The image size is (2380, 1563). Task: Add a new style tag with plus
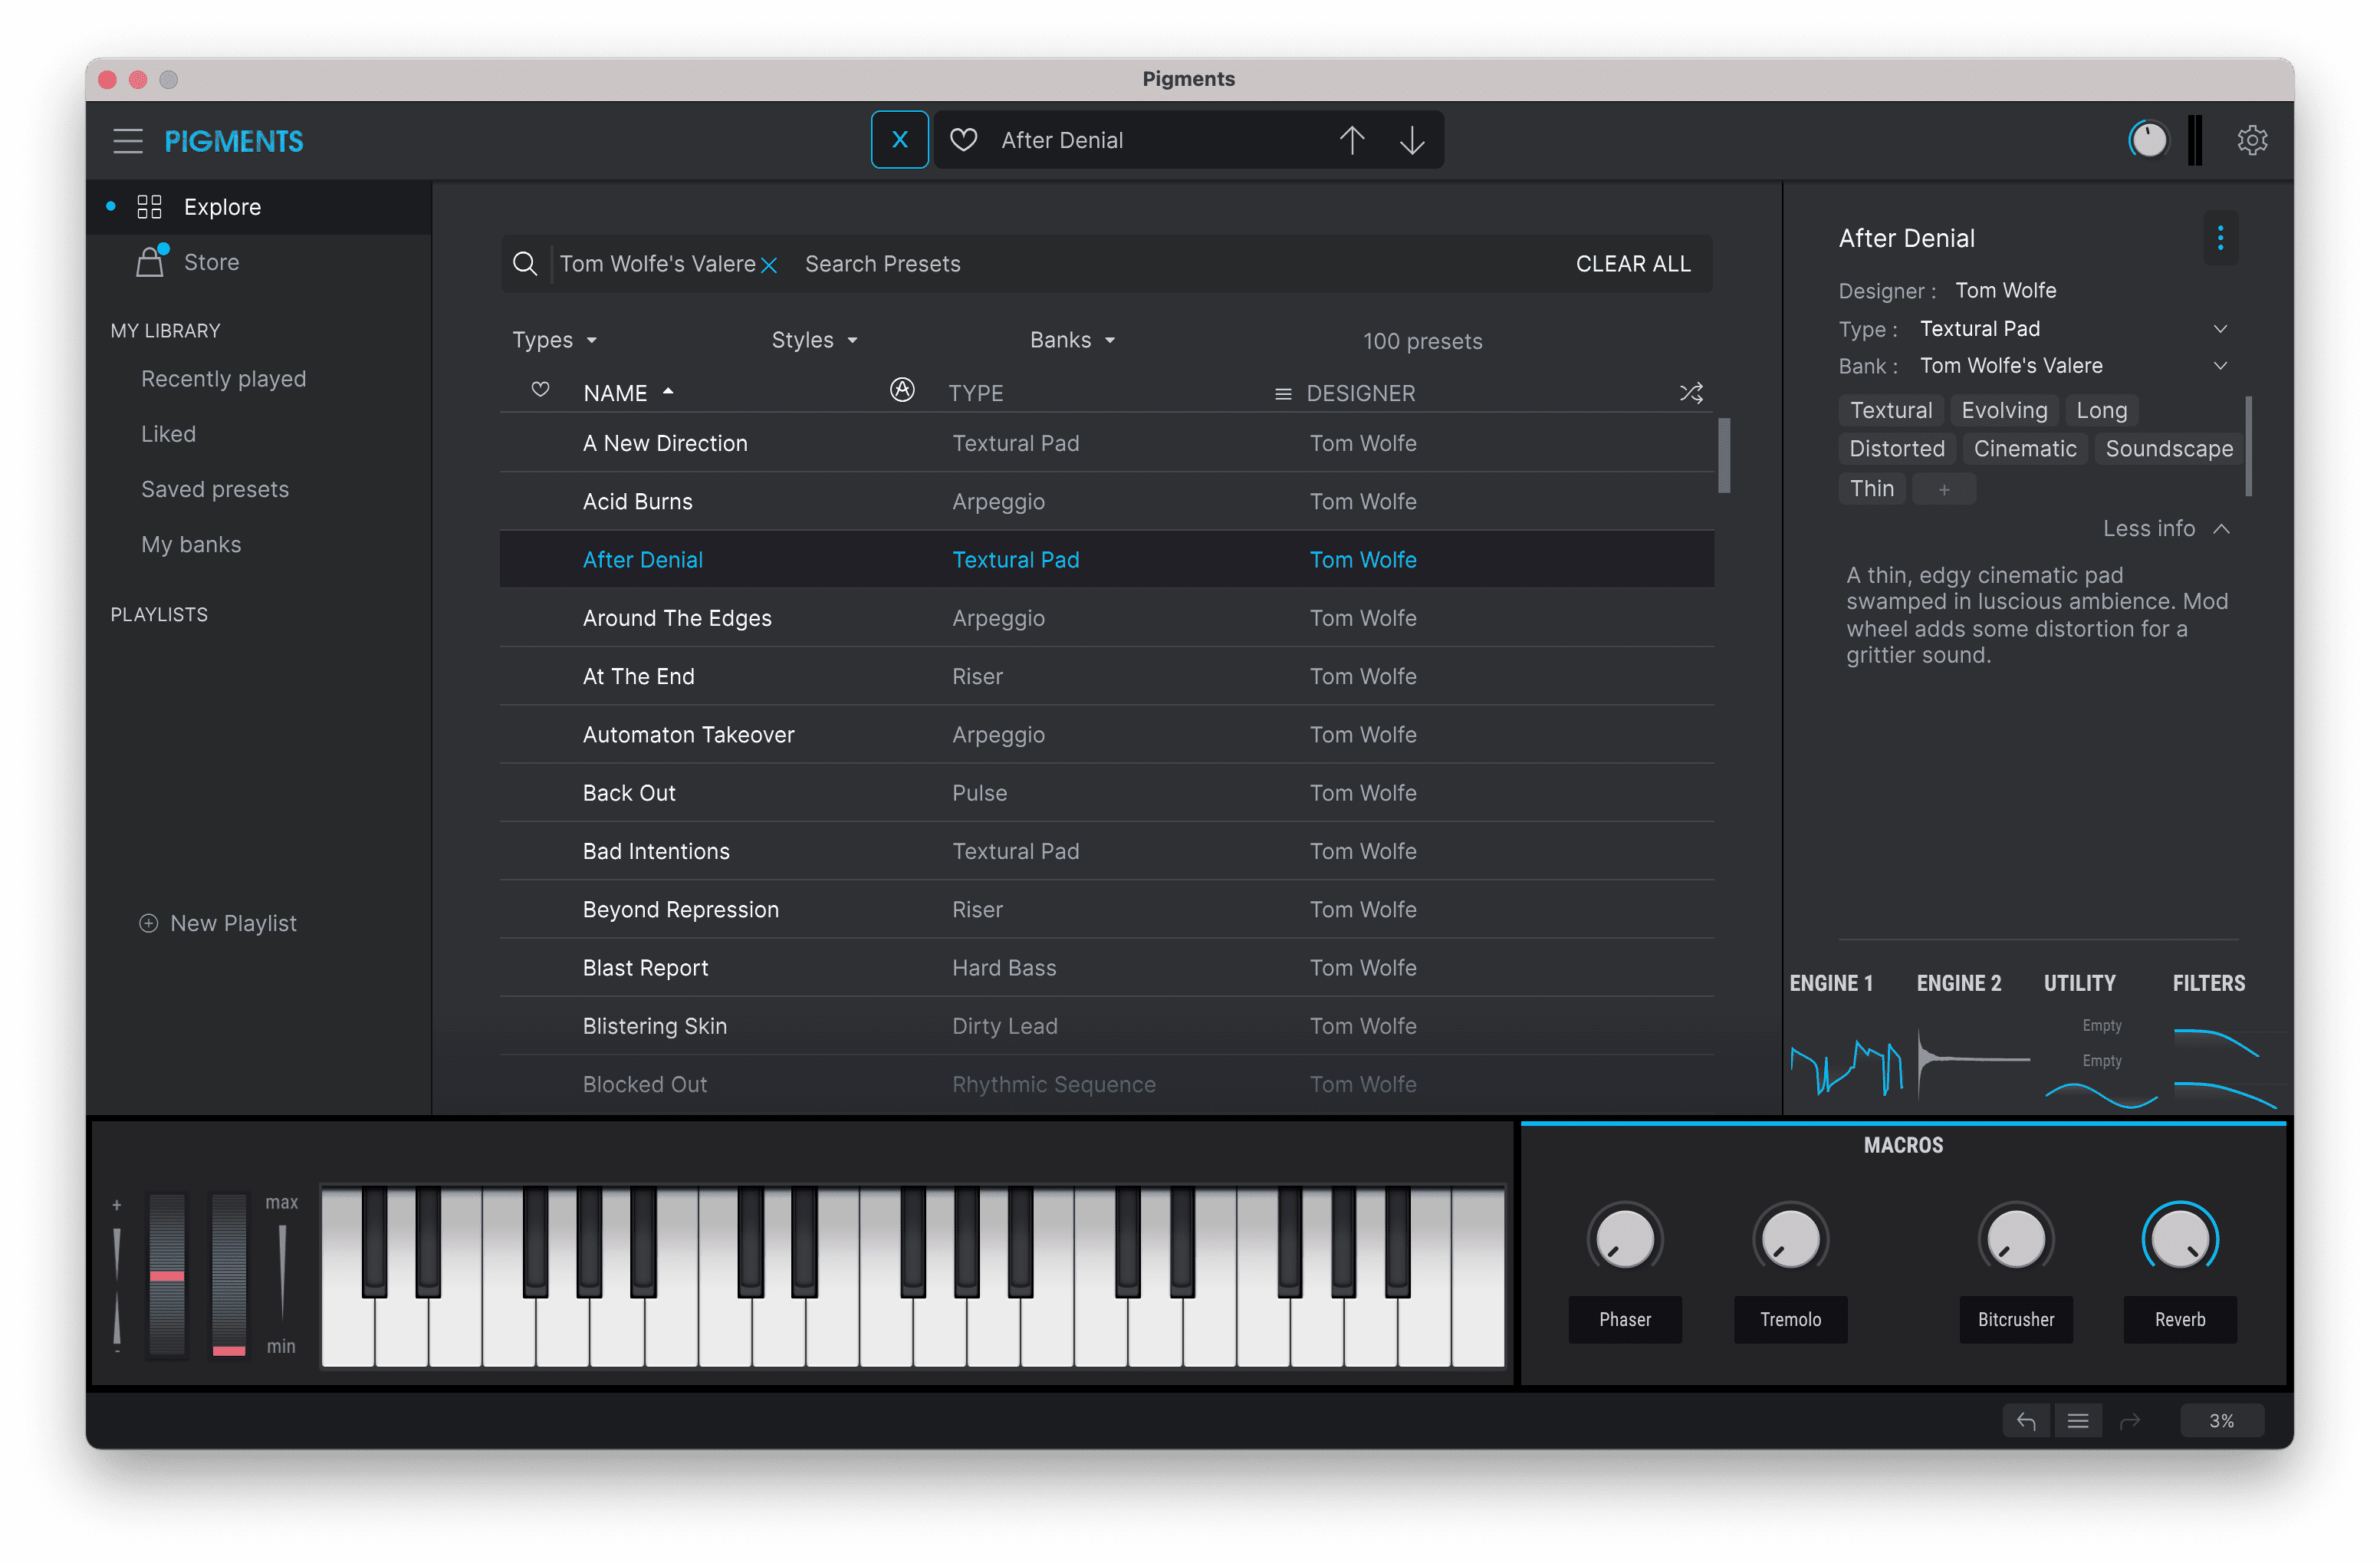pyautogui.click(x=1944, y=489)
